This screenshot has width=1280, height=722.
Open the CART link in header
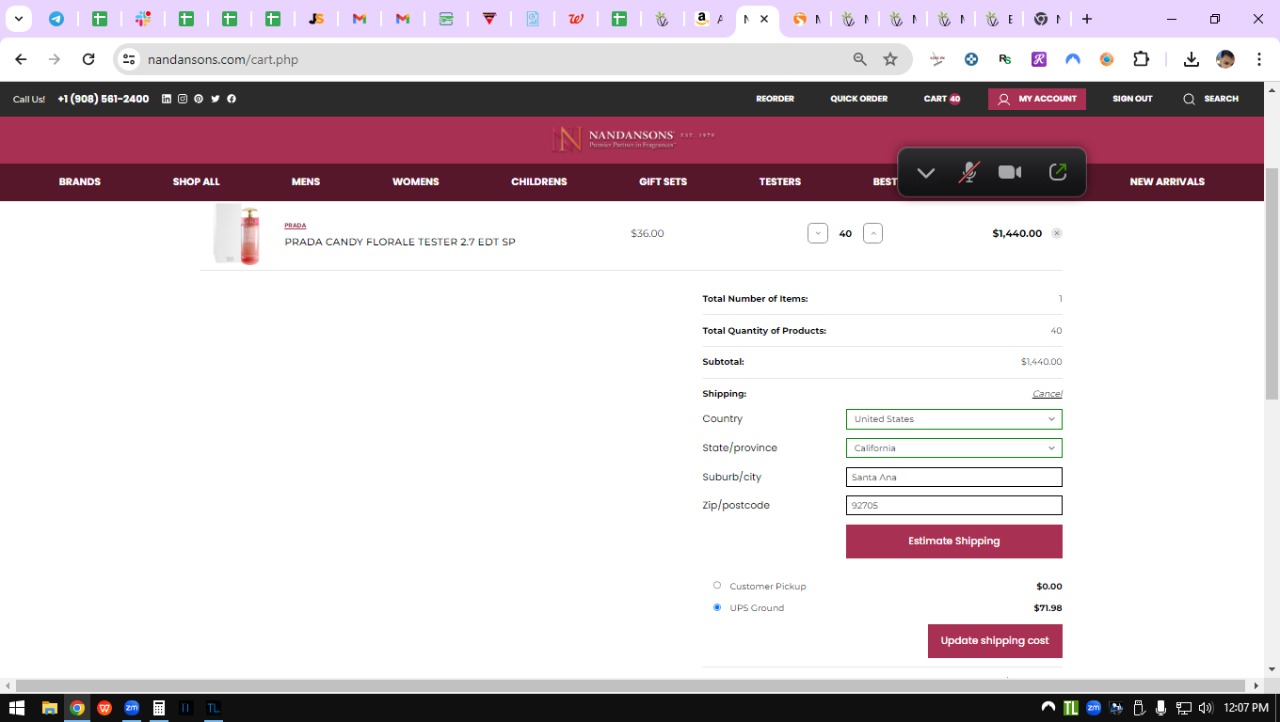pyautogui.click(x=942, y=99)
